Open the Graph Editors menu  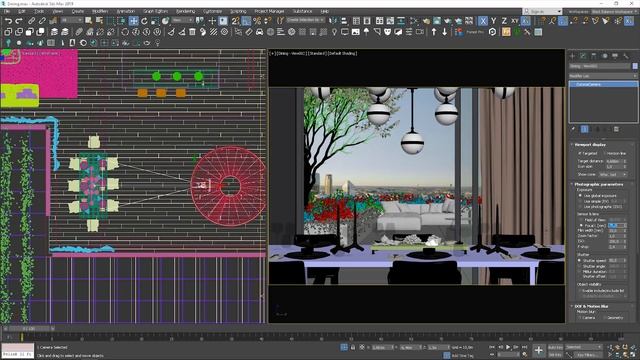[x=155, y=11]
